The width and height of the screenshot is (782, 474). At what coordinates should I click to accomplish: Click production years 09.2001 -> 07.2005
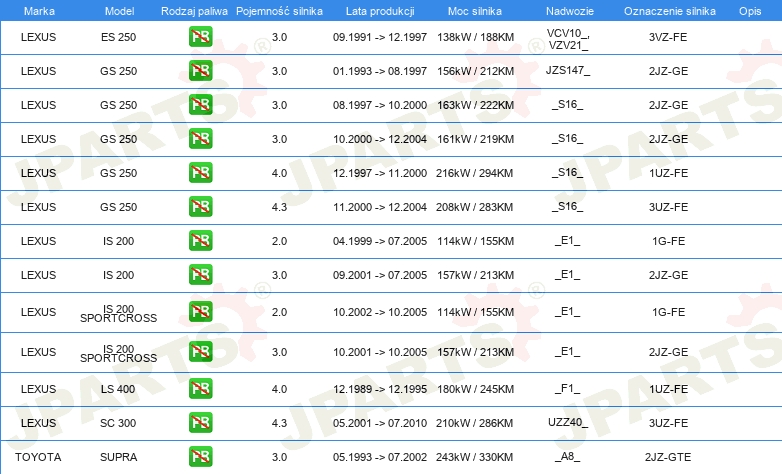click(x=380, y=274)
